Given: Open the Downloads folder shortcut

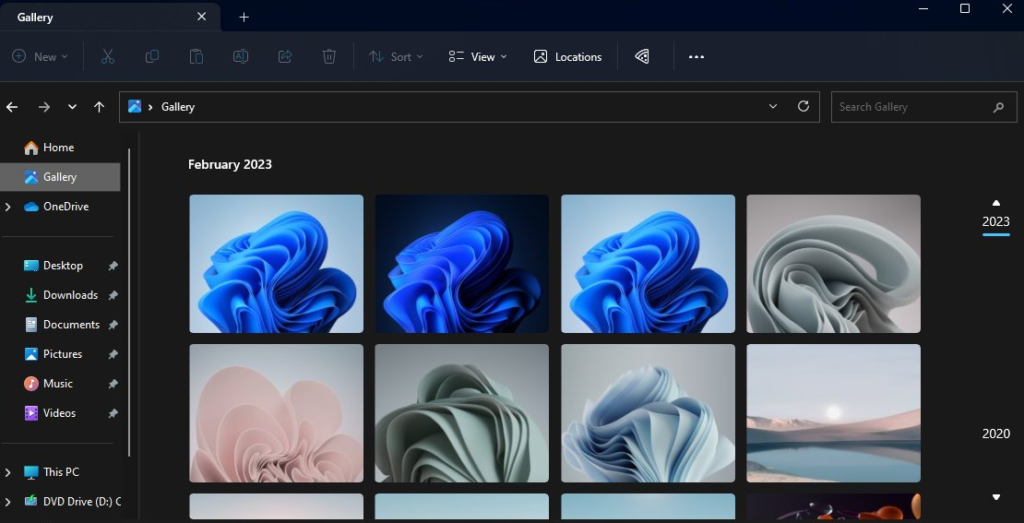Looking at the screenshot, I should click(60, 295).
